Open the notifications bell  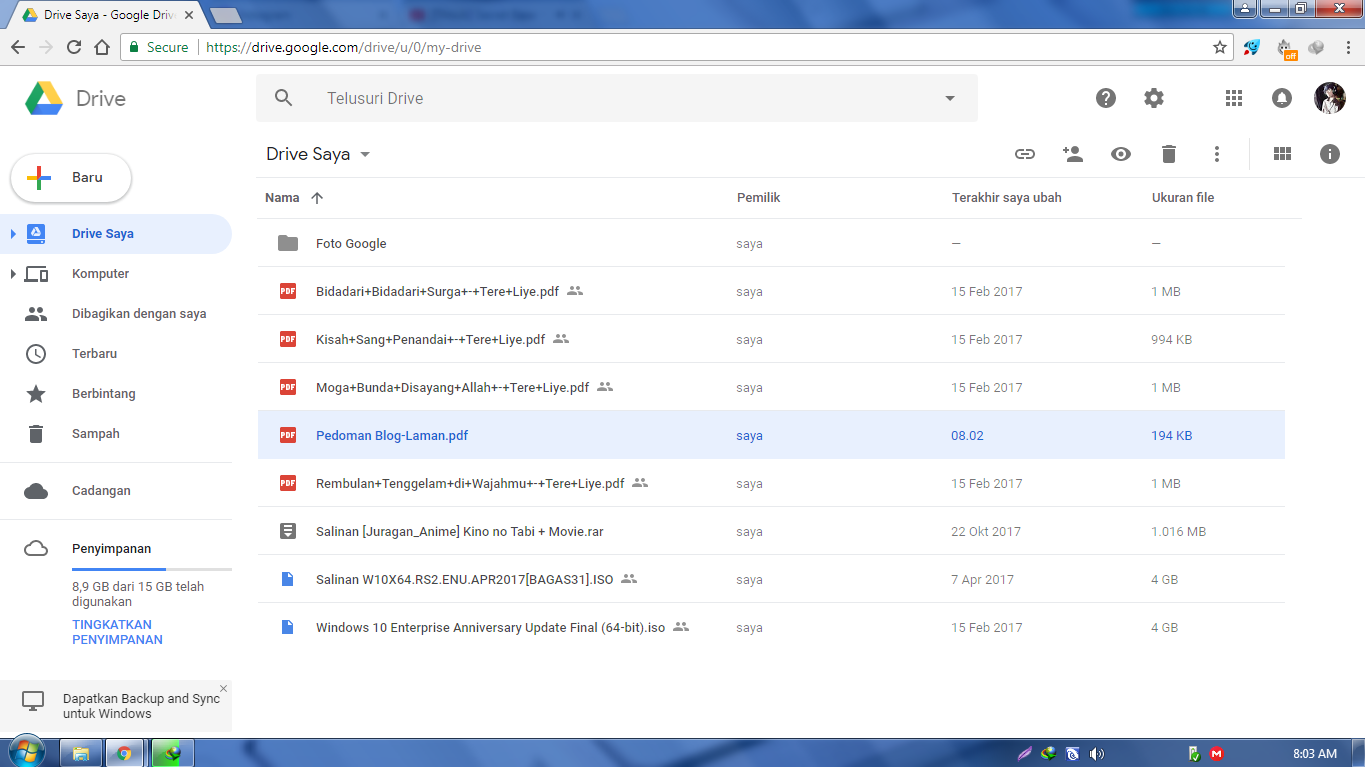pos(1281,98)
